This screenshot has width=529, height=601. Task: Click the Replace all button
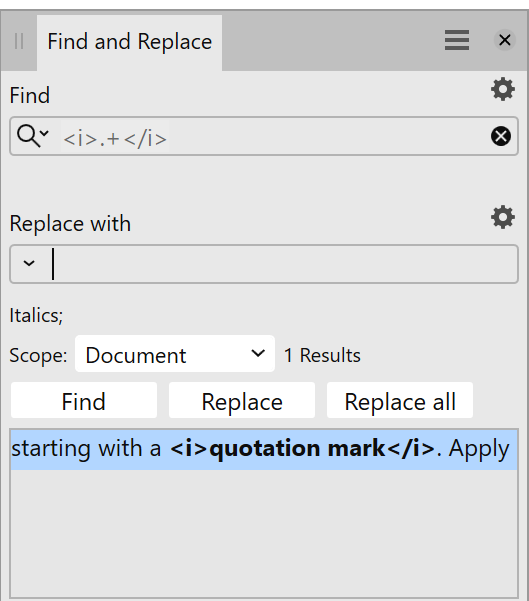tap(400, 401)
